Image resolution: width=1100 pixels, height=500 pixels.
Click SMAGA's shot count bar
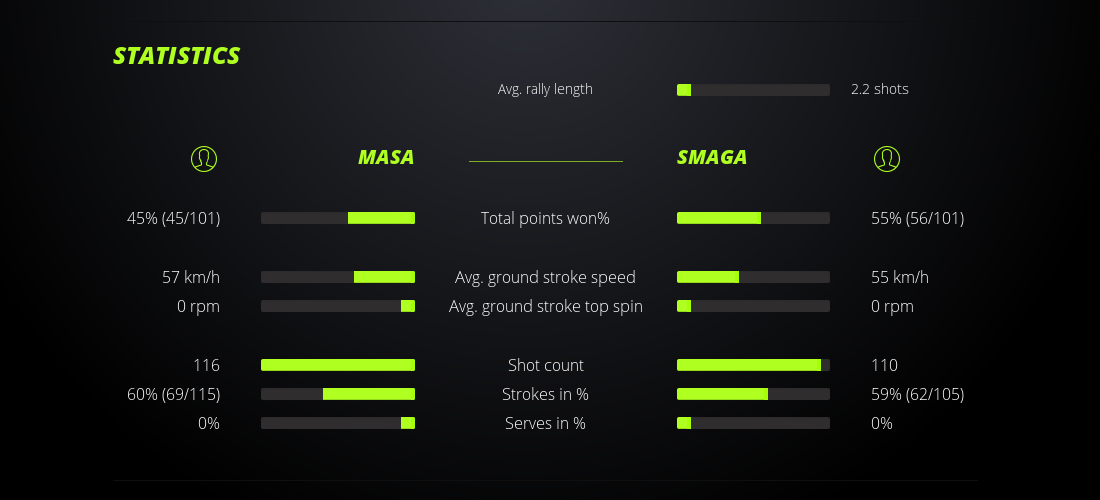(x=753, y=365)
